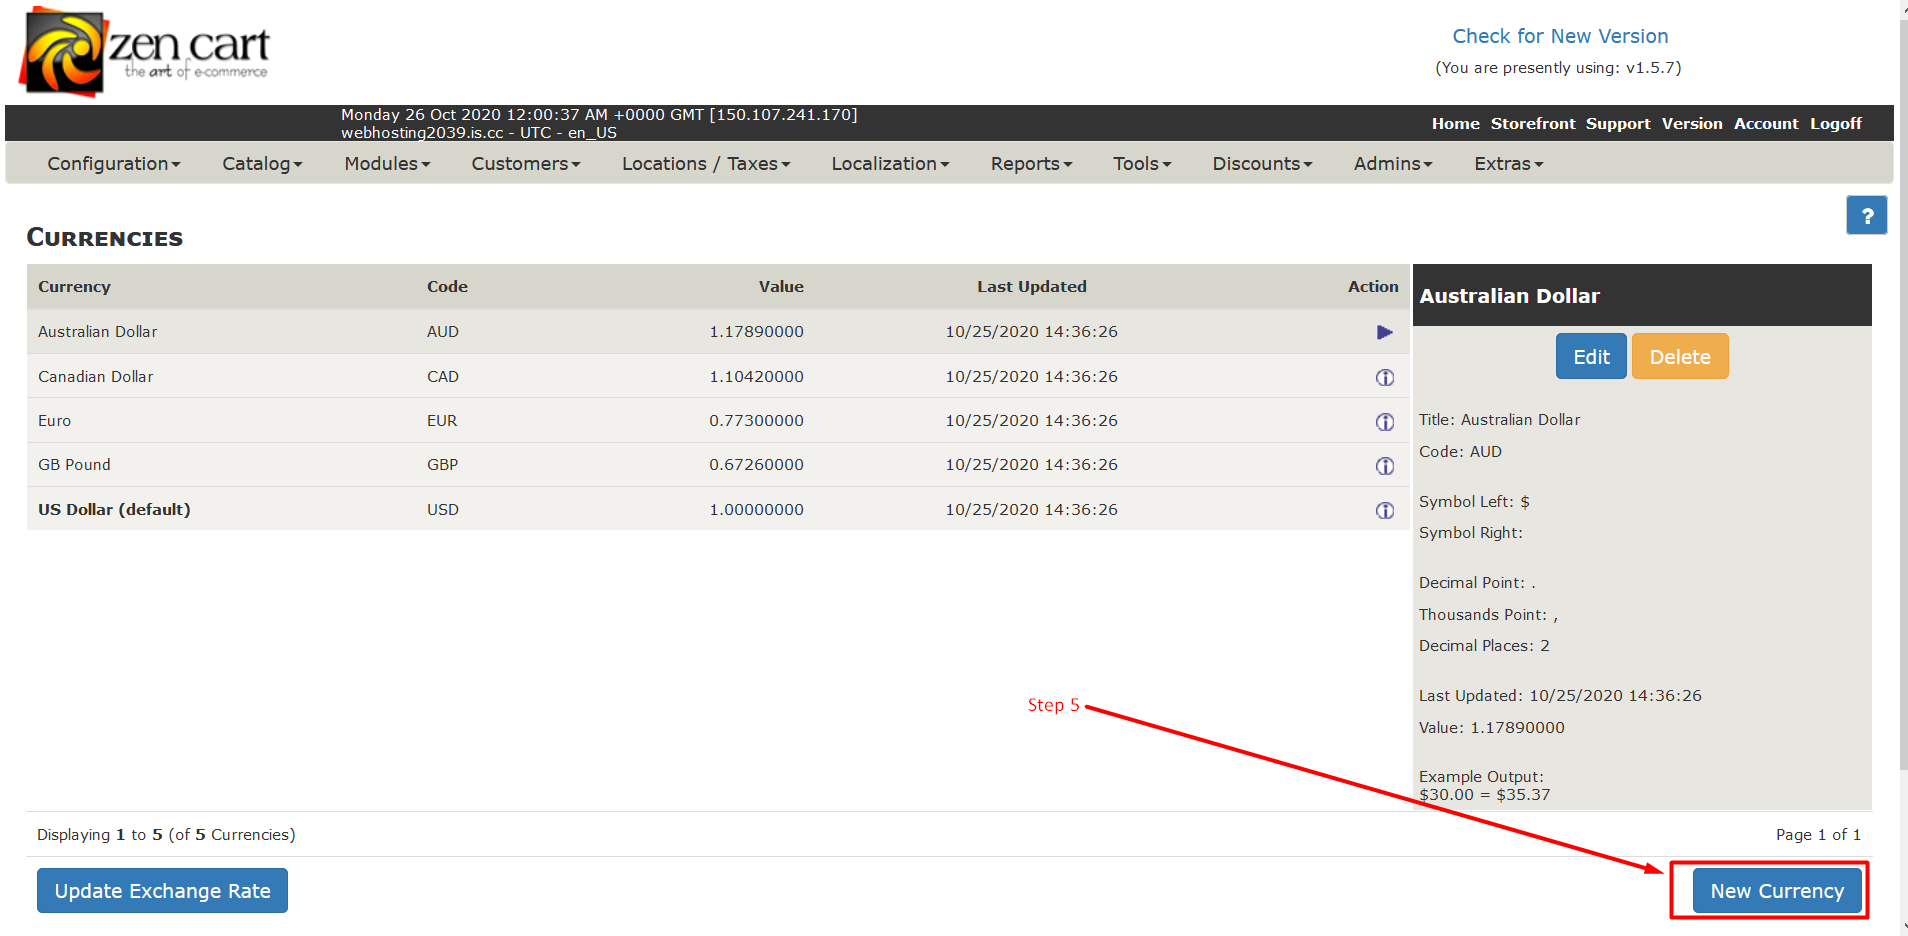Click the selected arrow icon for Australian Dollar
The height and width of the screenshot is (936, 1908).
point(1384,332)
